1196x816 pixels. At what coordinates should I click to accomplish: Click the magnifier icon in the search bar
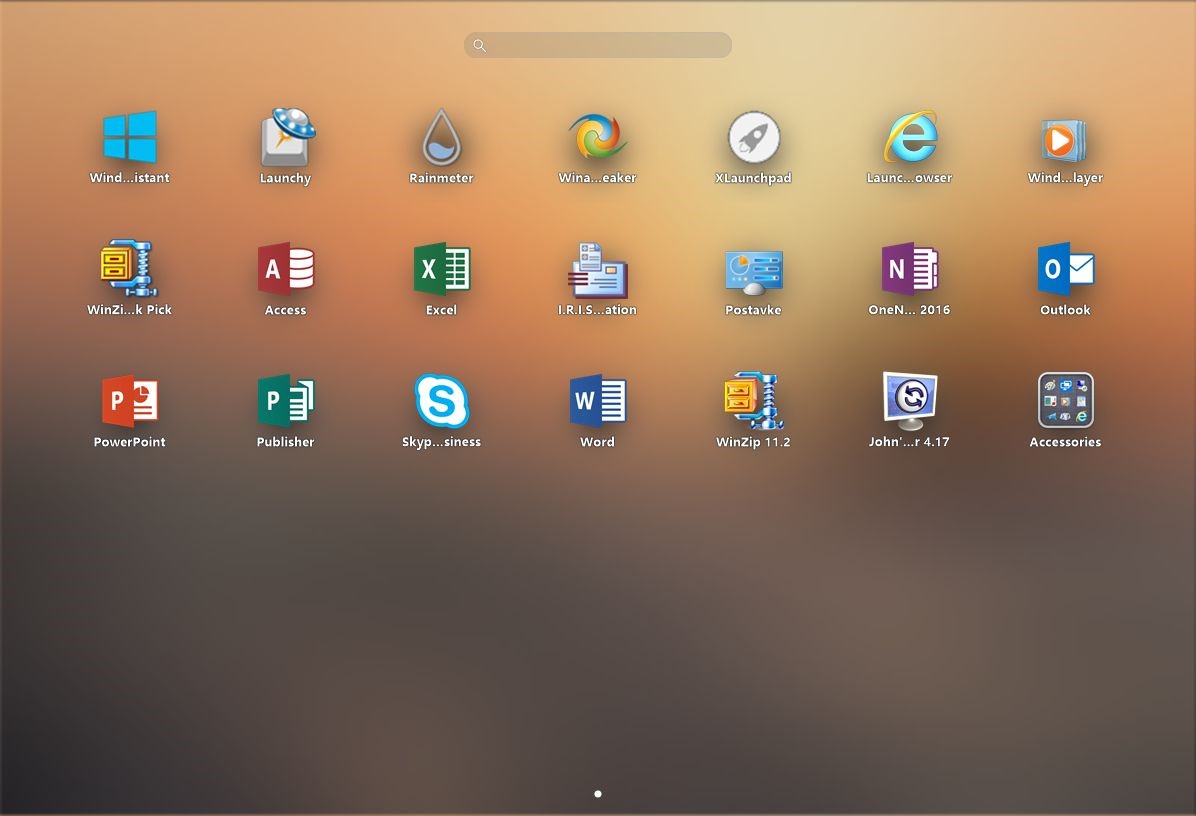coord(480,46)
